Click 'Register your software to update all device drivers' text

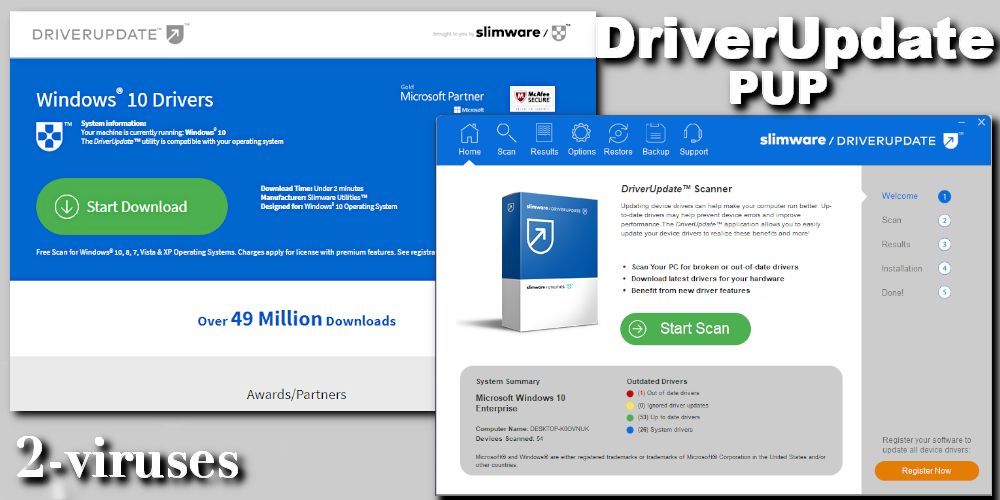pos(926,445)
